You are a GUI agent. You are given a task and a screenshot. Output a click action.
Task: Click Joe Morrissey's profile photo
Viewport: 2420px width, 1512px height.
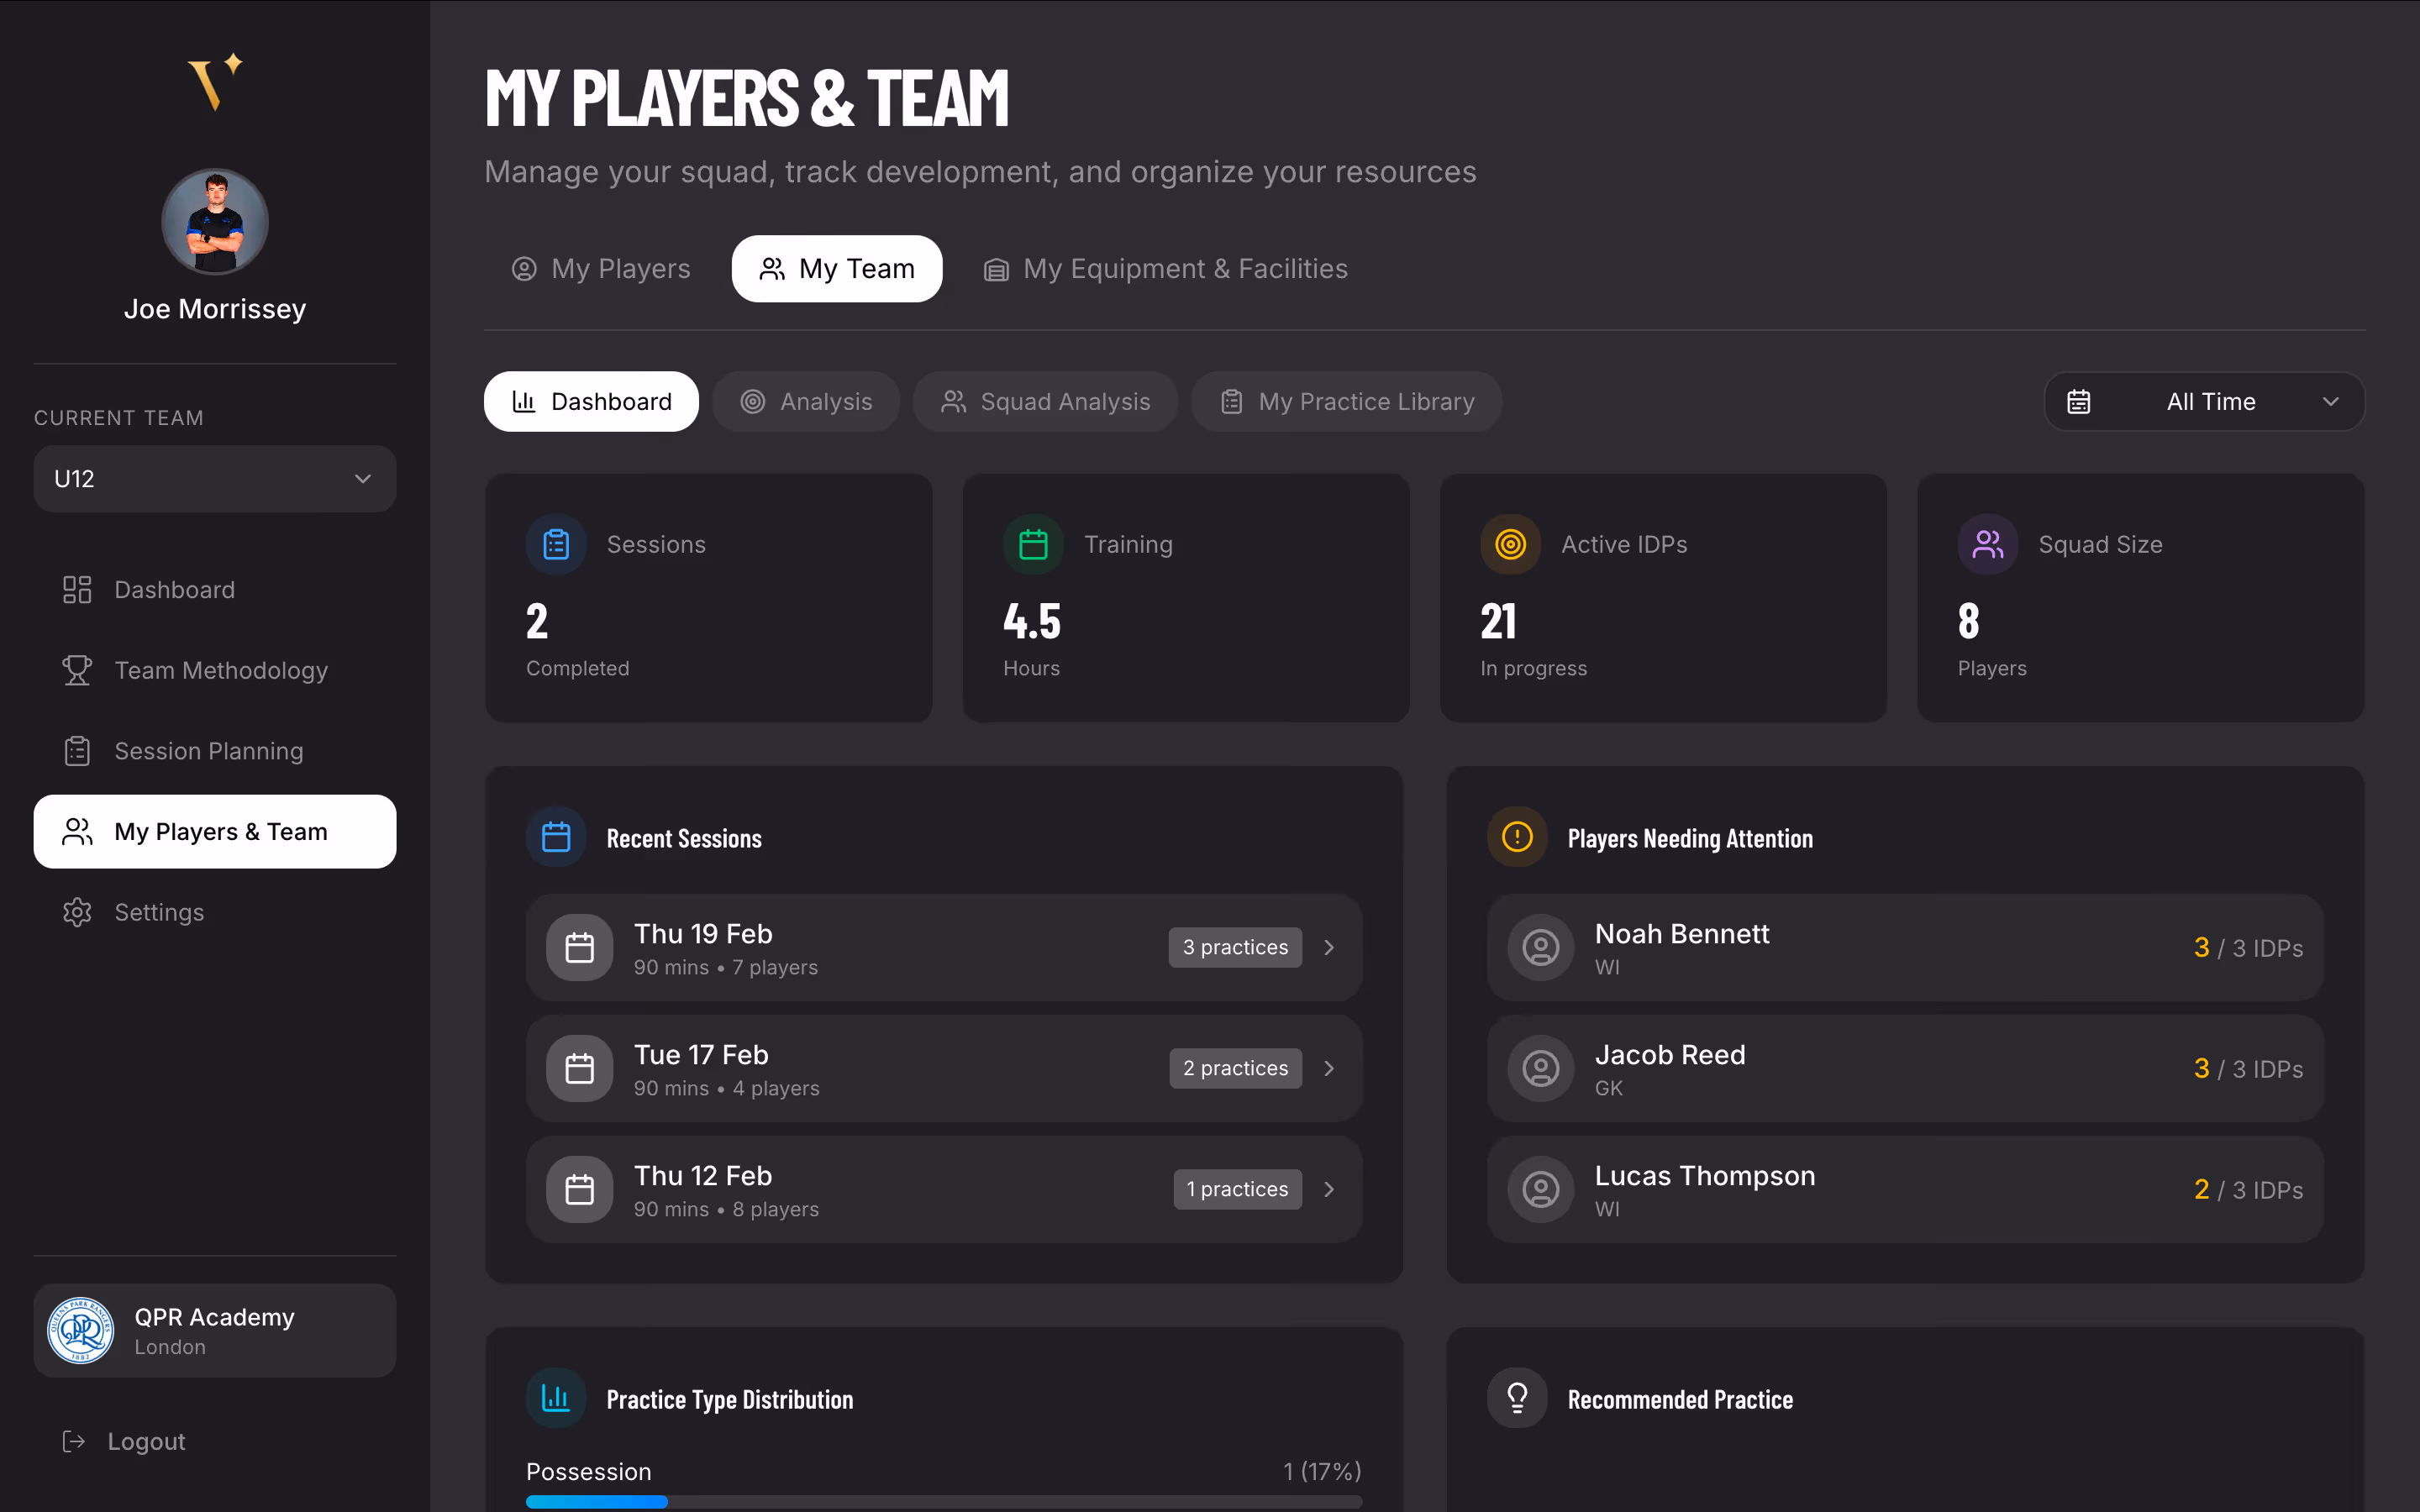(x=214, y=222)
